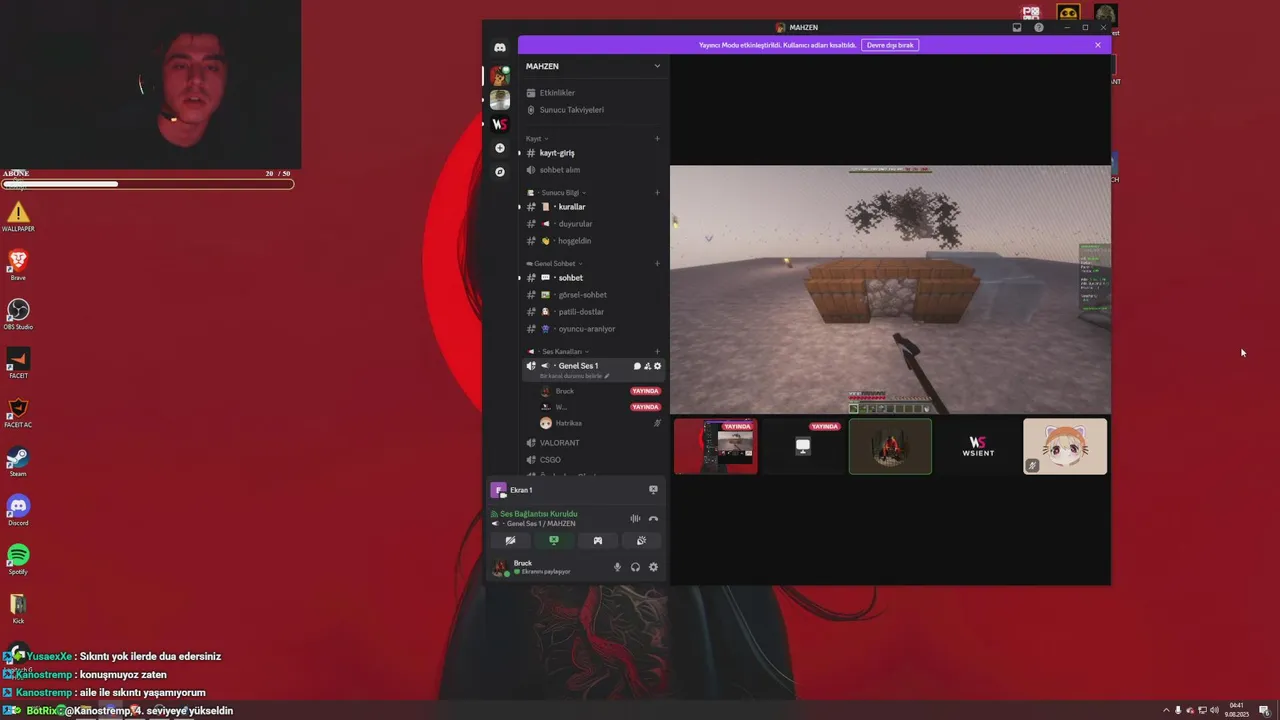Click the main Minecraft stream view

[x=890, y=289]
